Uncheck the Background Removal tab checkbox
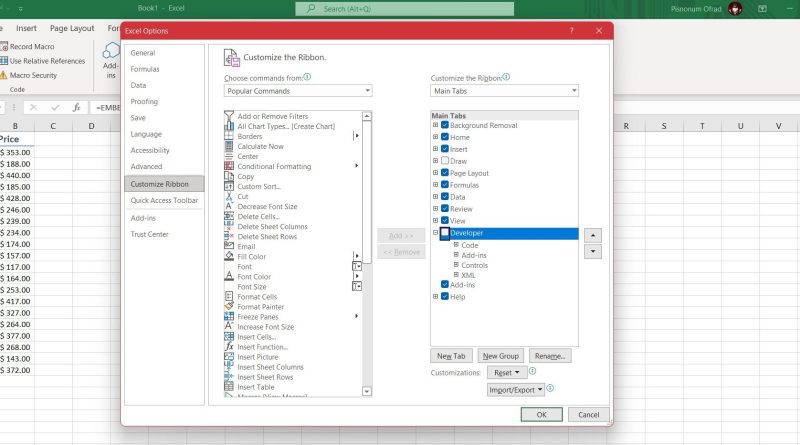Screen dimensions: 800x445 point(445,125)
